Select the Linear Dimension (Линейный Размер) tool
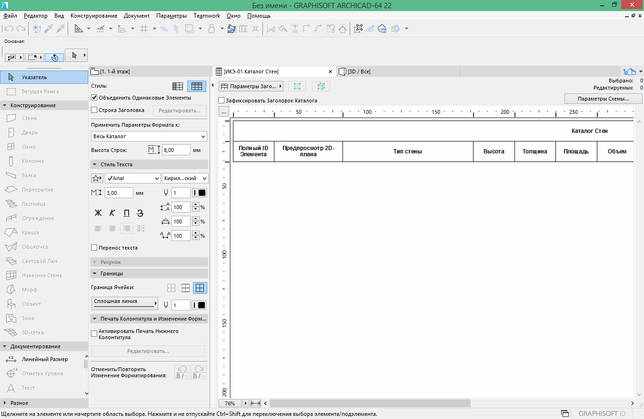 42,359
